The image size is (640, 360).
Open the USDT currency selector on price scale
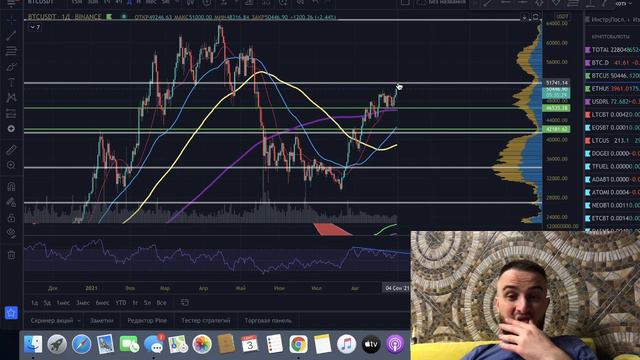pyautogui.click(x=562, y=17)
